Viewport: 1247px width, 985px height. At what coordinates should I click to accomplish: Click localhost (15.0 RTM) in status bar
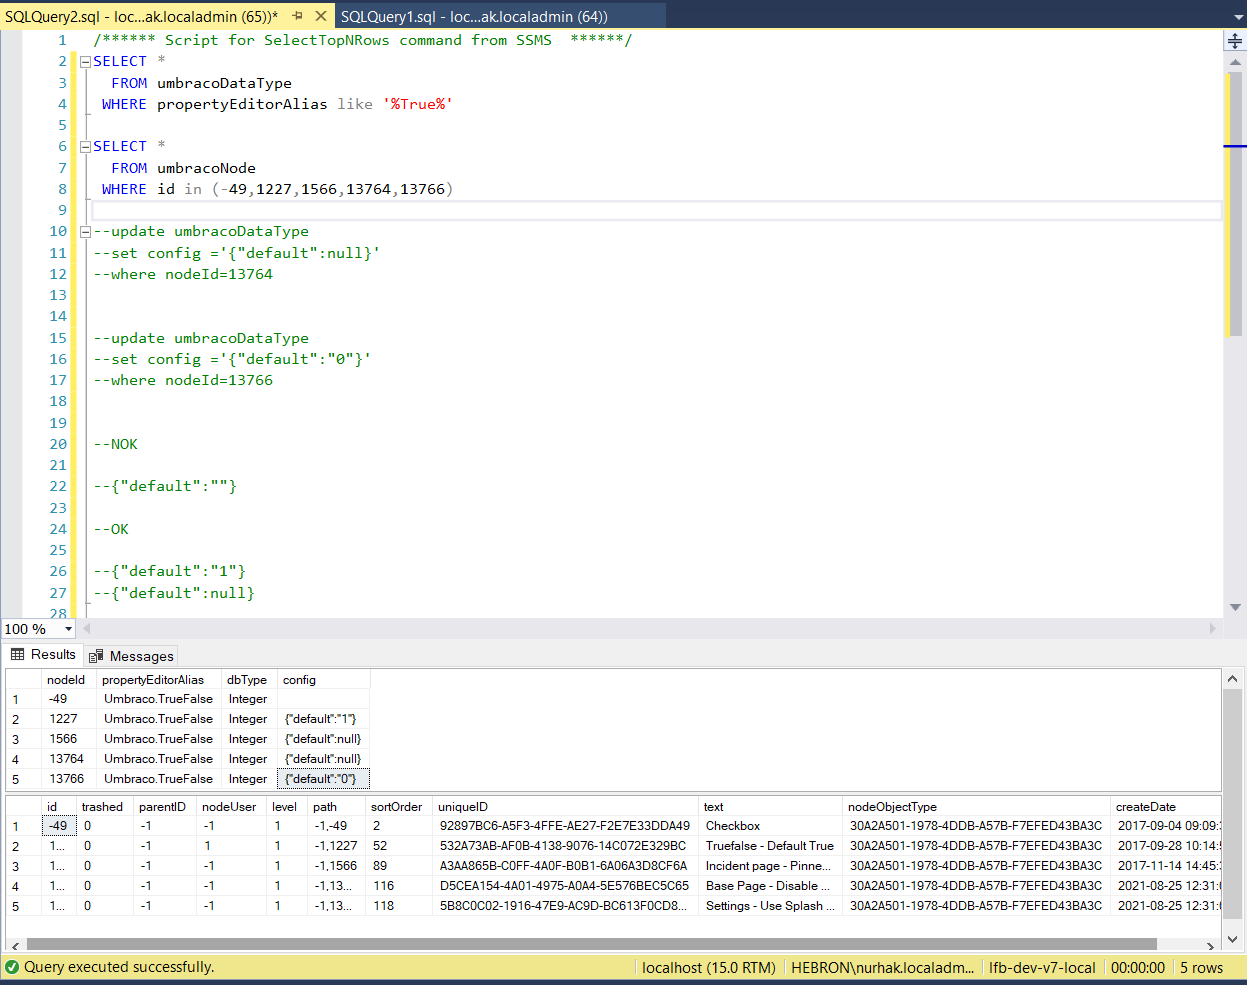coord(709,968)
